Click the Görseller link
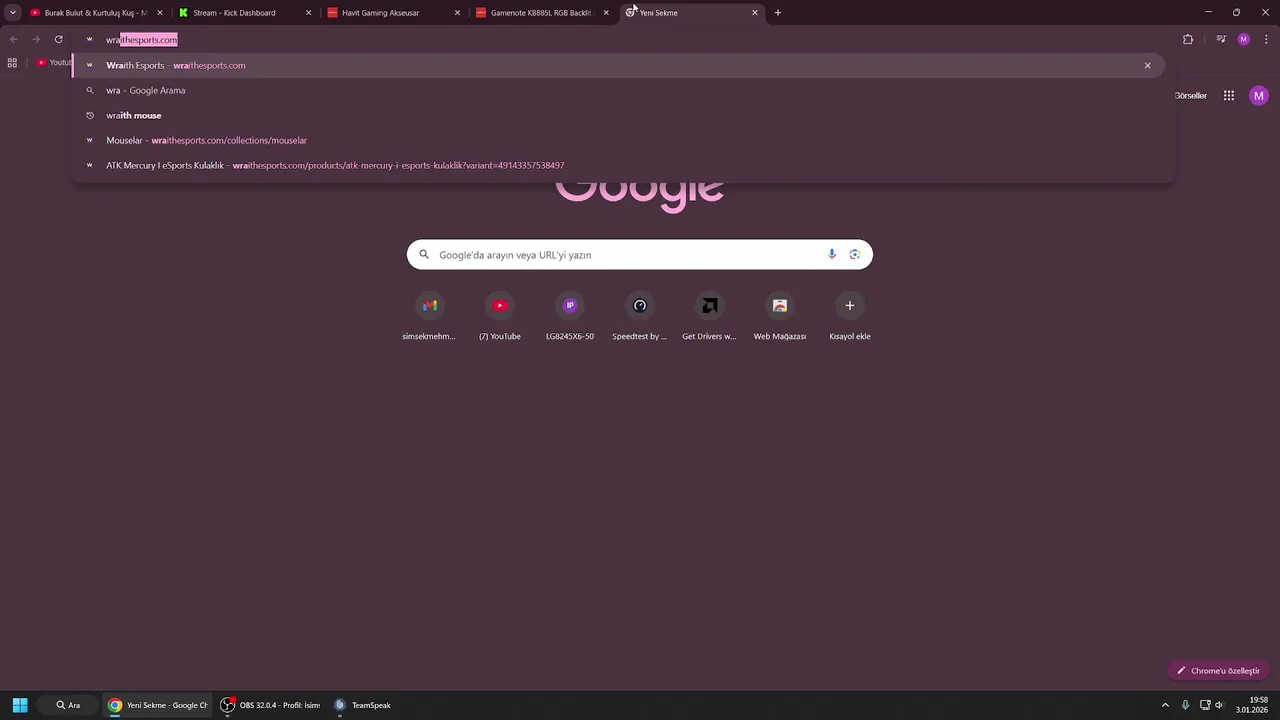 point(1190,96)
